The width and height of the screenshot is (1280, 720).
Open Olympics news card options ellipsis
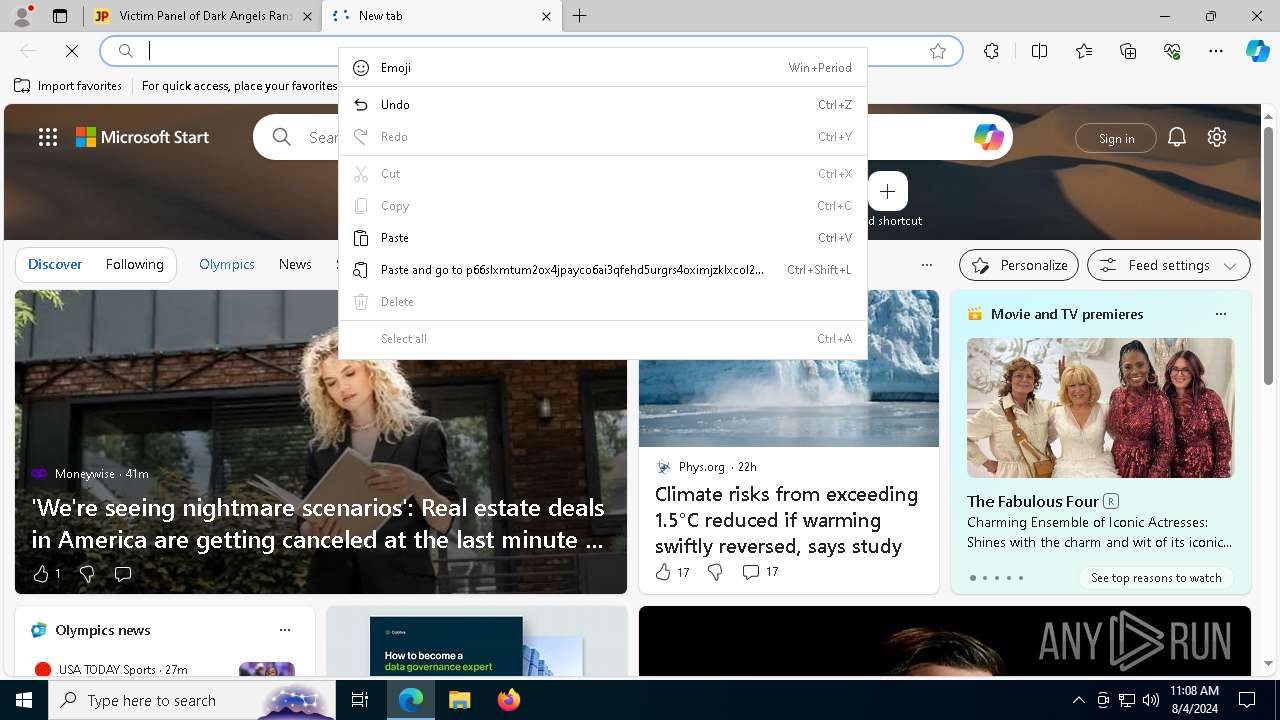click(x=285, y=630)
